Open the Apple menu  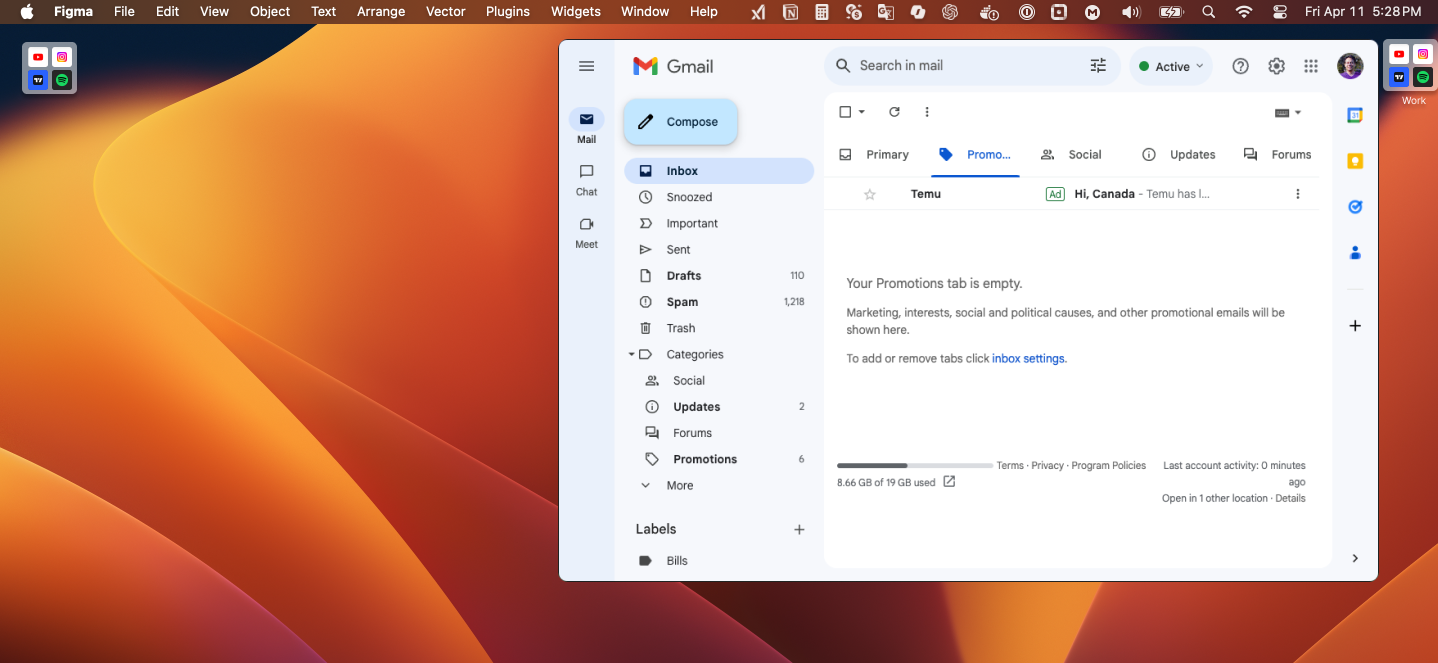(27, 12)
